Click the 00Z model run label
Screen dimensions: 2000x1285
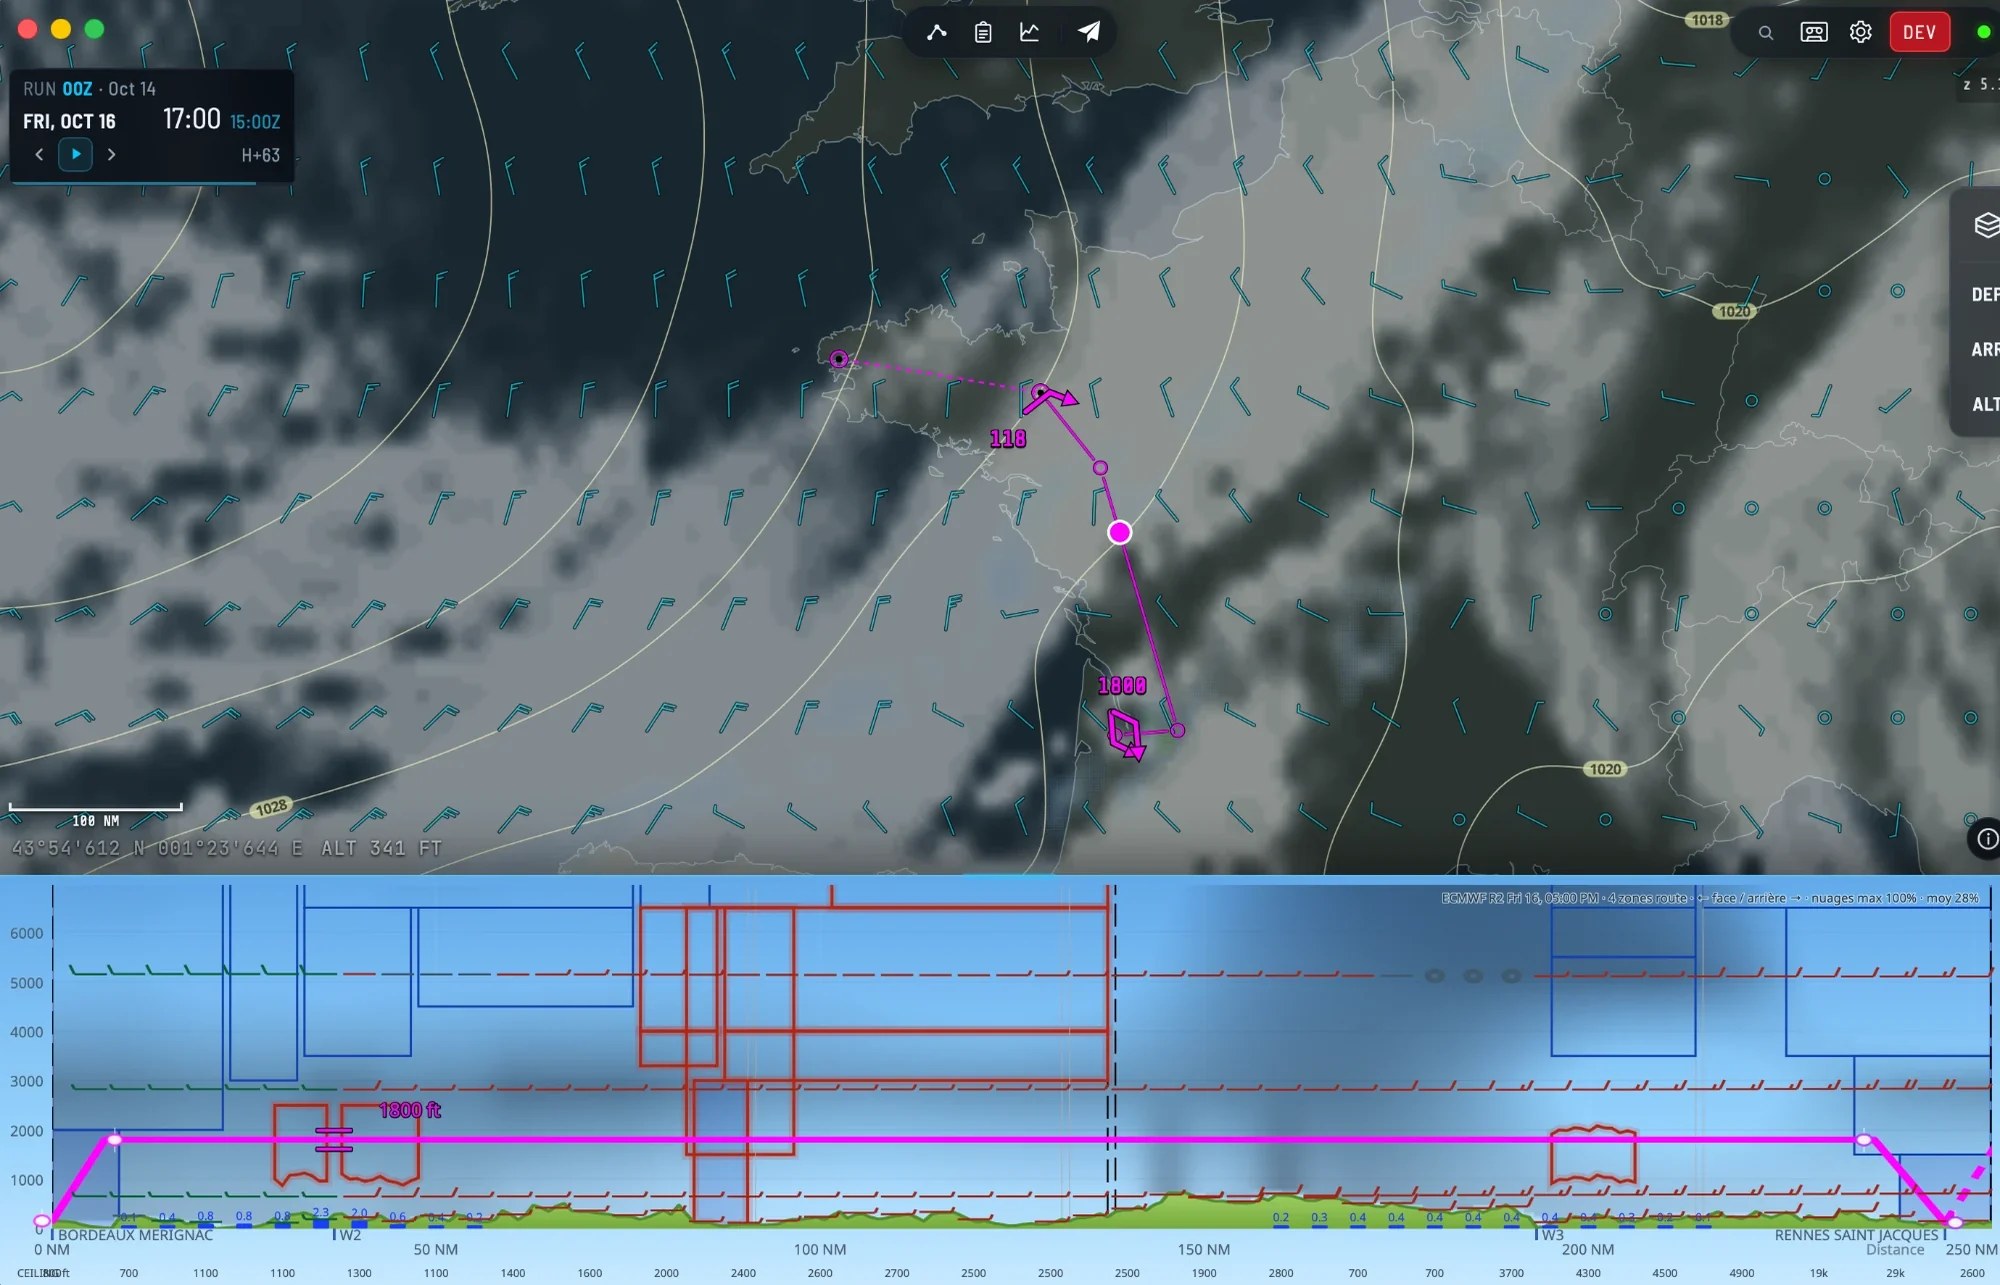[77, 89]
